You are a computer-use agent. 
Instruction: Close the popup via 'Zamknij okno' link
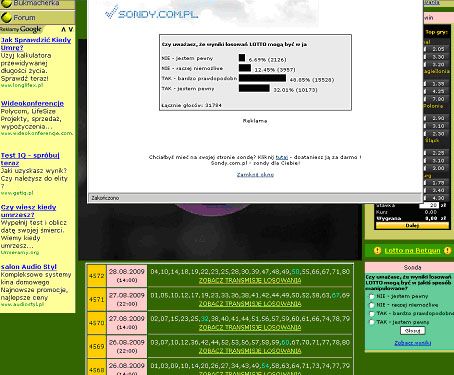click(255, 175)
